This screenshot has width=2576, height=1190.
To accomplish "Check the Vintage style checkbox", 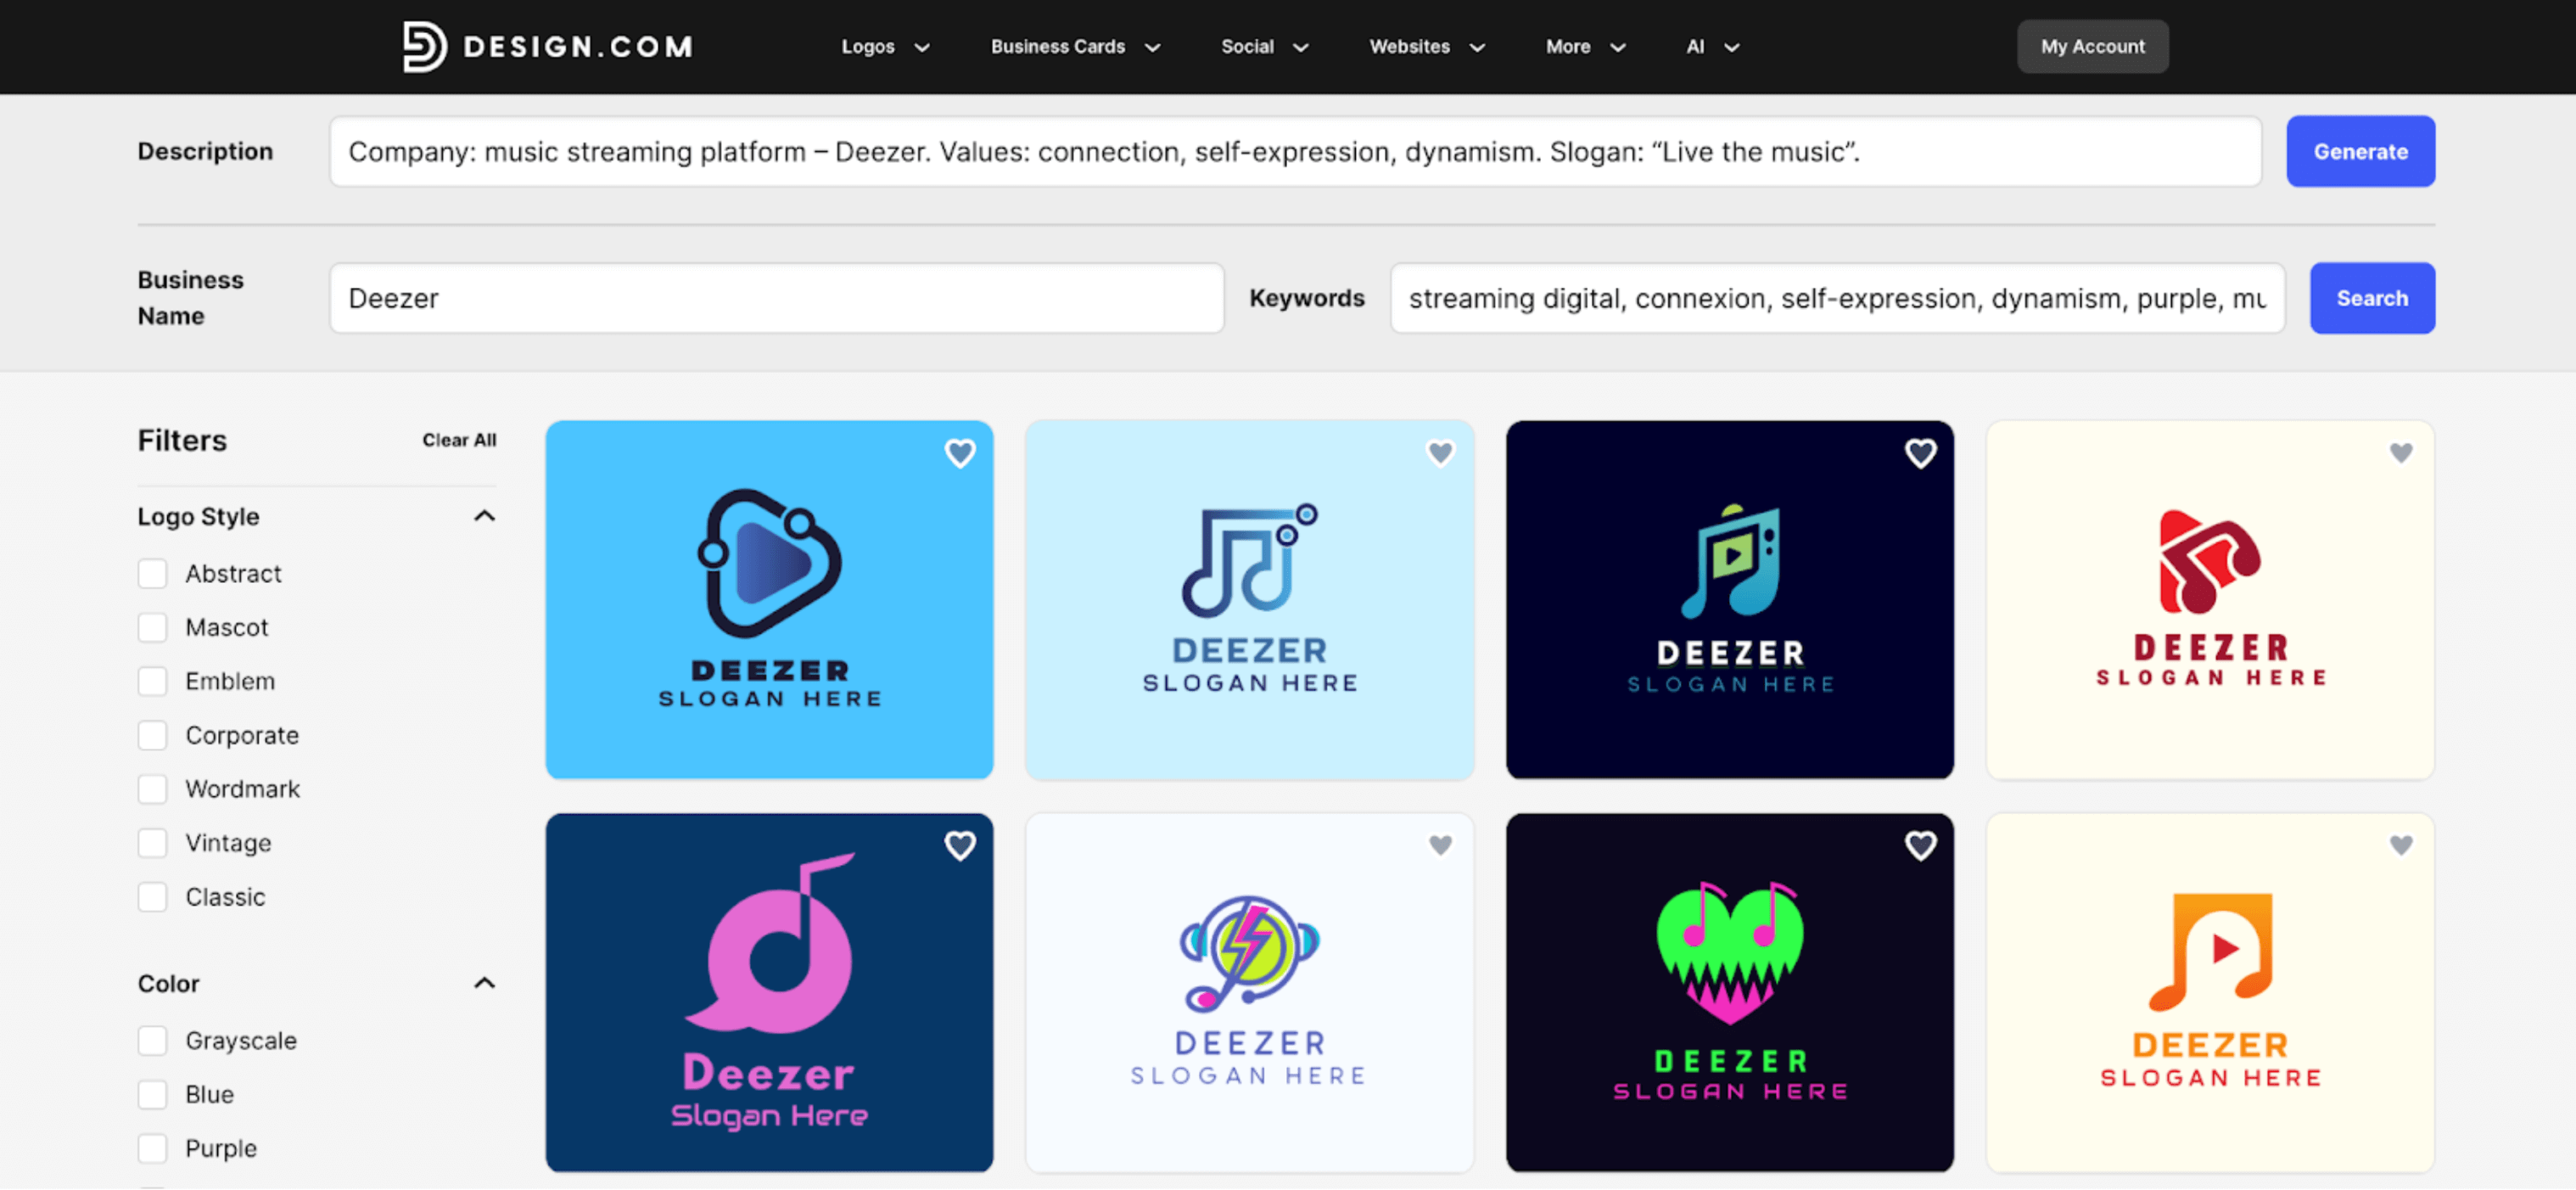I will click(152, 842).
